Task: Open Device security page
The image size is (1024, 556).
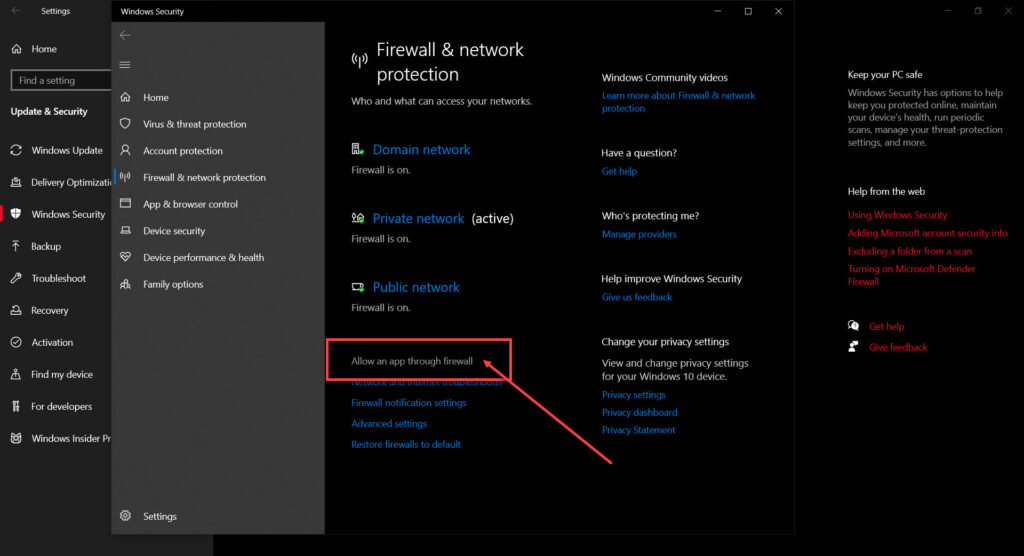Action: coord(174,231)
